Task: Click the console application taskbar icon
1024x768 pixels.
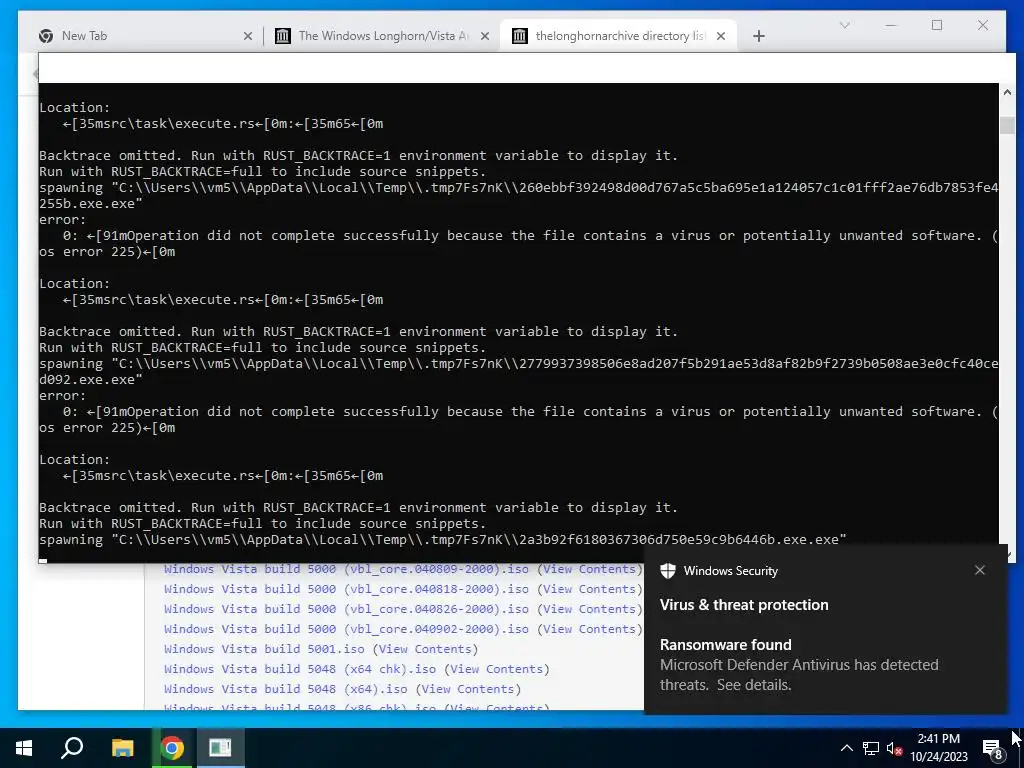Action: click(x=220, y=748)
